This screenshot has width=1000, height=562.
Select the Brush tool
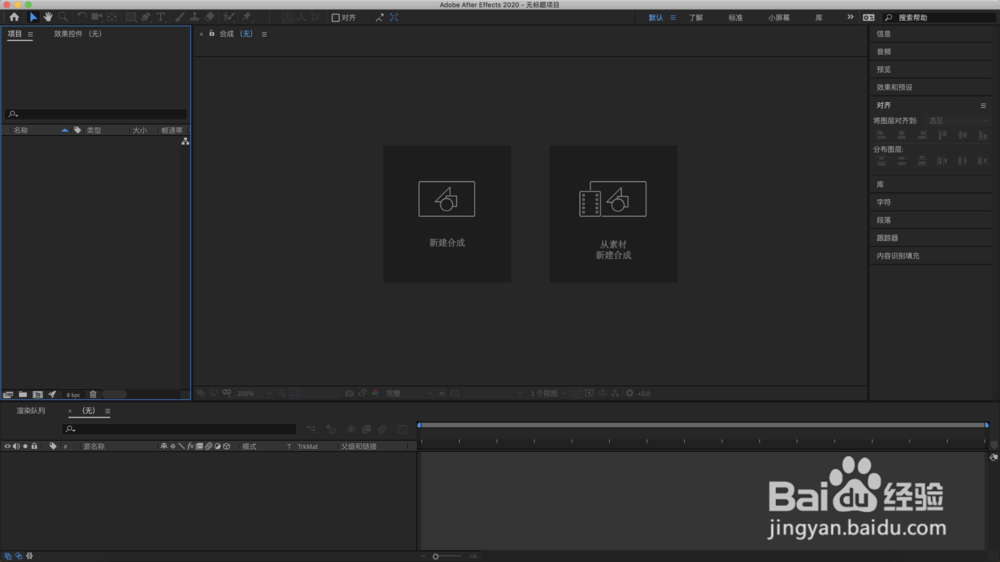[180, 17]
